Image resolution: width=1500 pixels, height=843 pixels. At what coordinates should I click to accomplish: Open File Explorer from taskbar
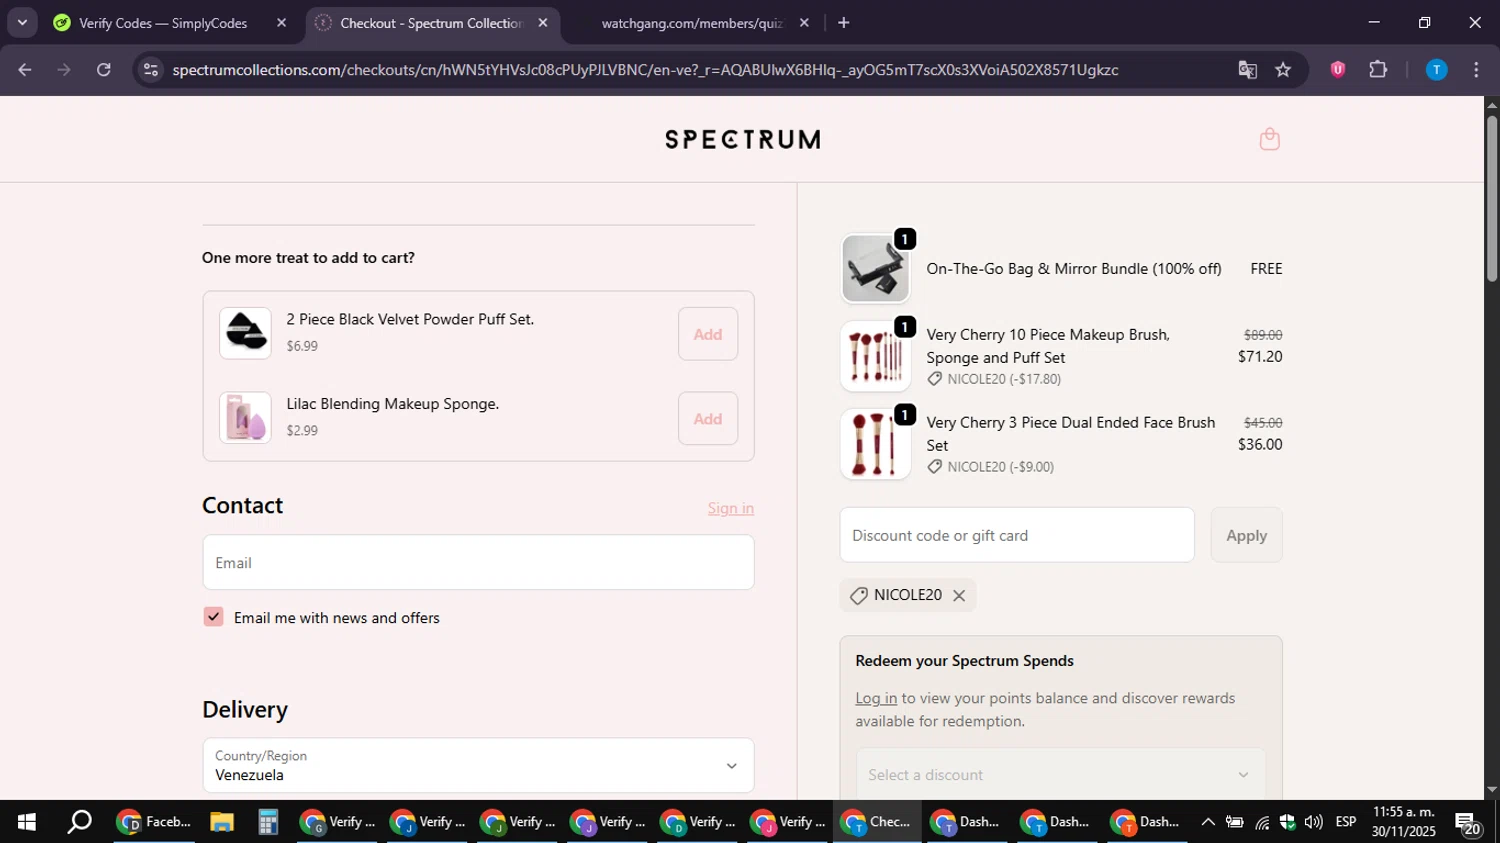point(222,822)
